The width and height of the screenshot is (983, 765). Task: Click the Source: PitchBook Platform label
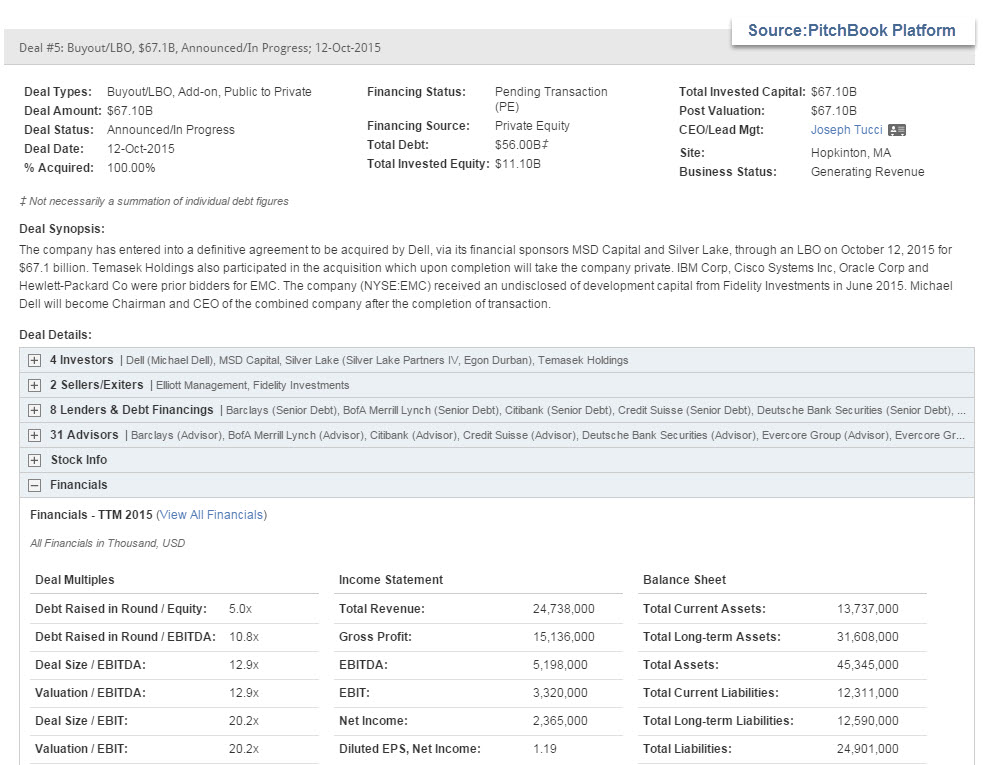coord(851,30)
